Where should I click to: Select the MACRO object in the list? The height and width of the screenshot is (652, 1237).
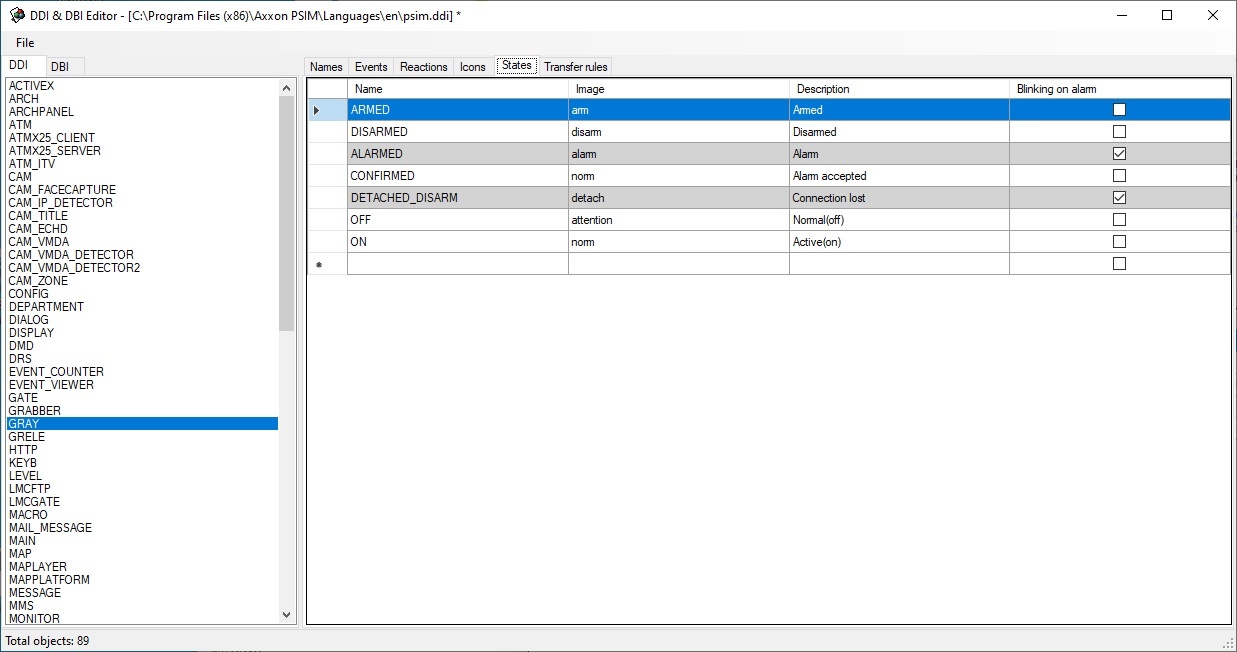tap(28, 515)
